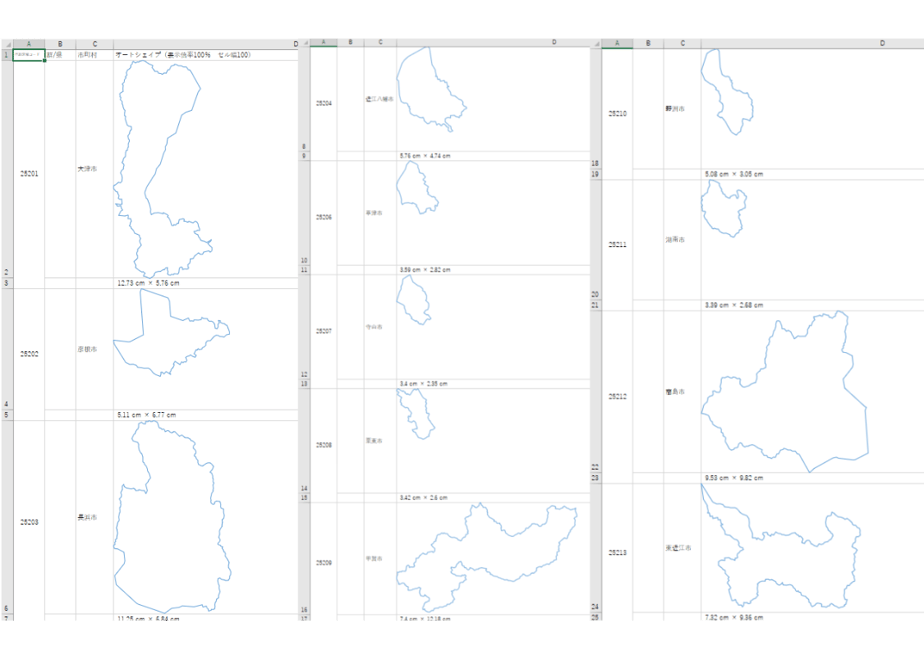Click code cell 25204
Screen dimensions: 924x660
324,103
